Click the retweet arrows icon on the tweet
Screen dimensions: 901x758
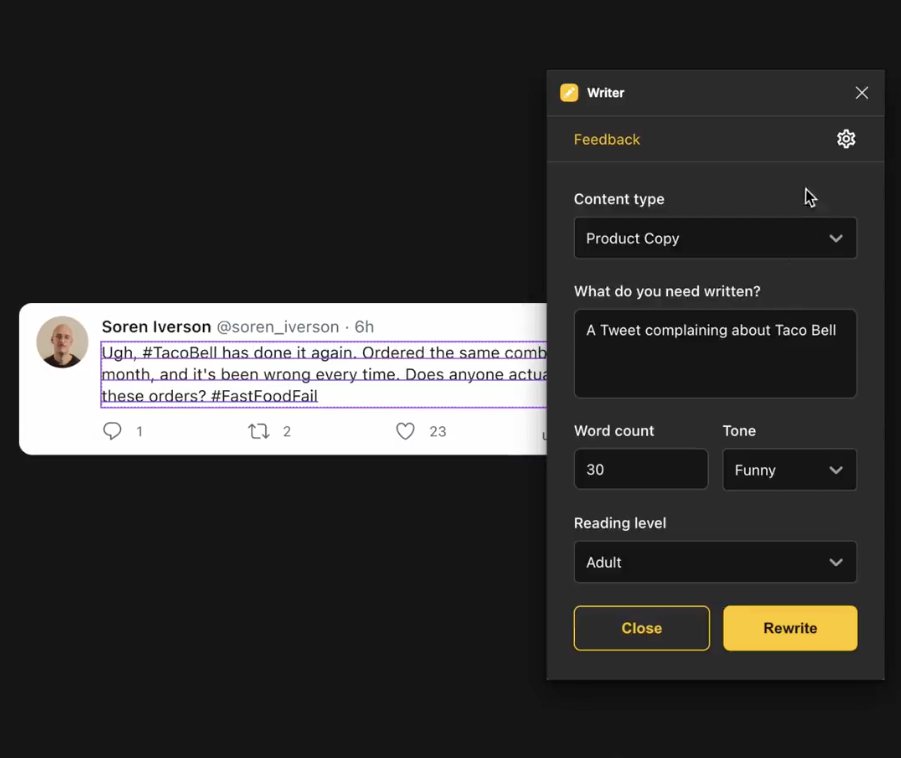(259, 431)
